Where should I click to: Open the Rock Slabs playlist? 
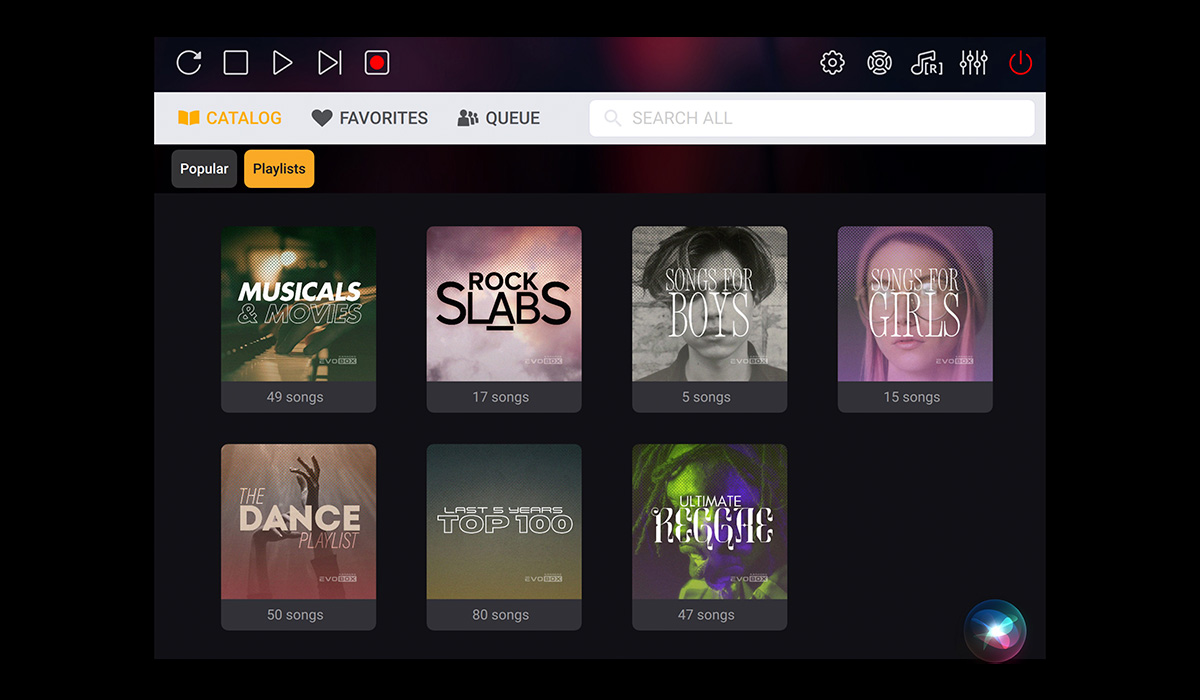coord(504,304)
